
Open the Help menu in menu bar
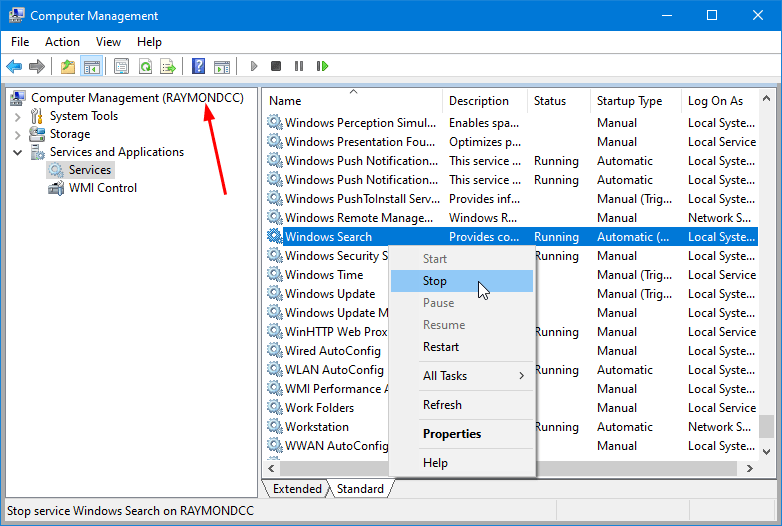click(x=149, y=42)
